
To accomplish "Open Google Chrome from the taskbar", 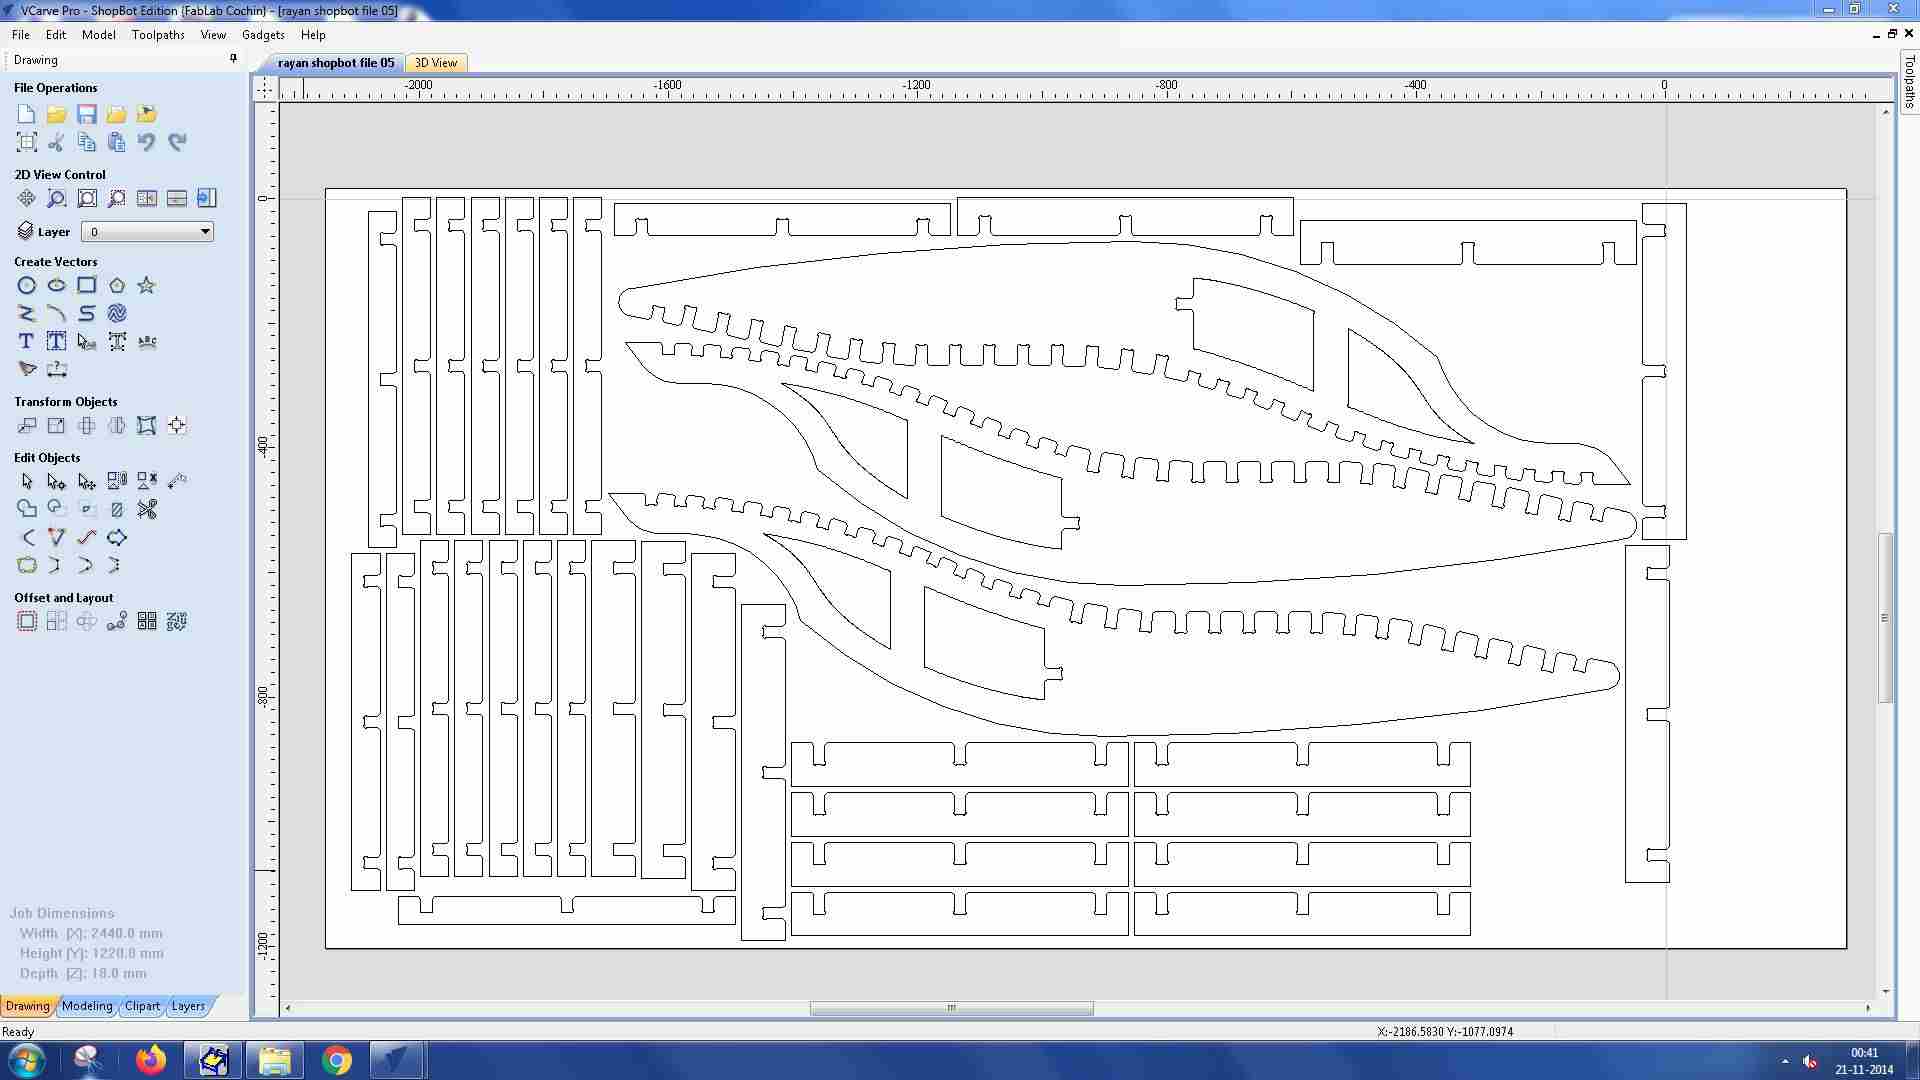I will coord(337,1060).
